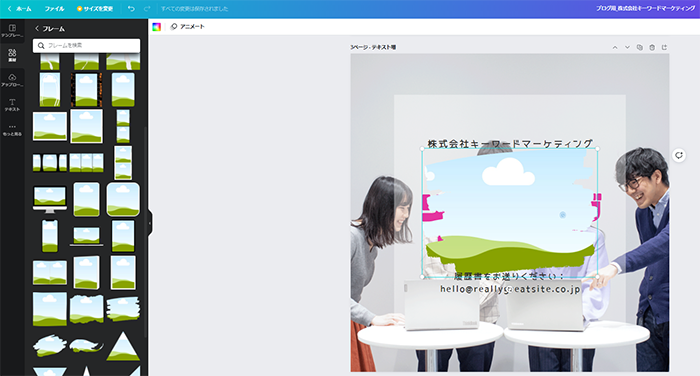
Task: Open the テキスト tab in the sidebar
Action: click(12, 105)
